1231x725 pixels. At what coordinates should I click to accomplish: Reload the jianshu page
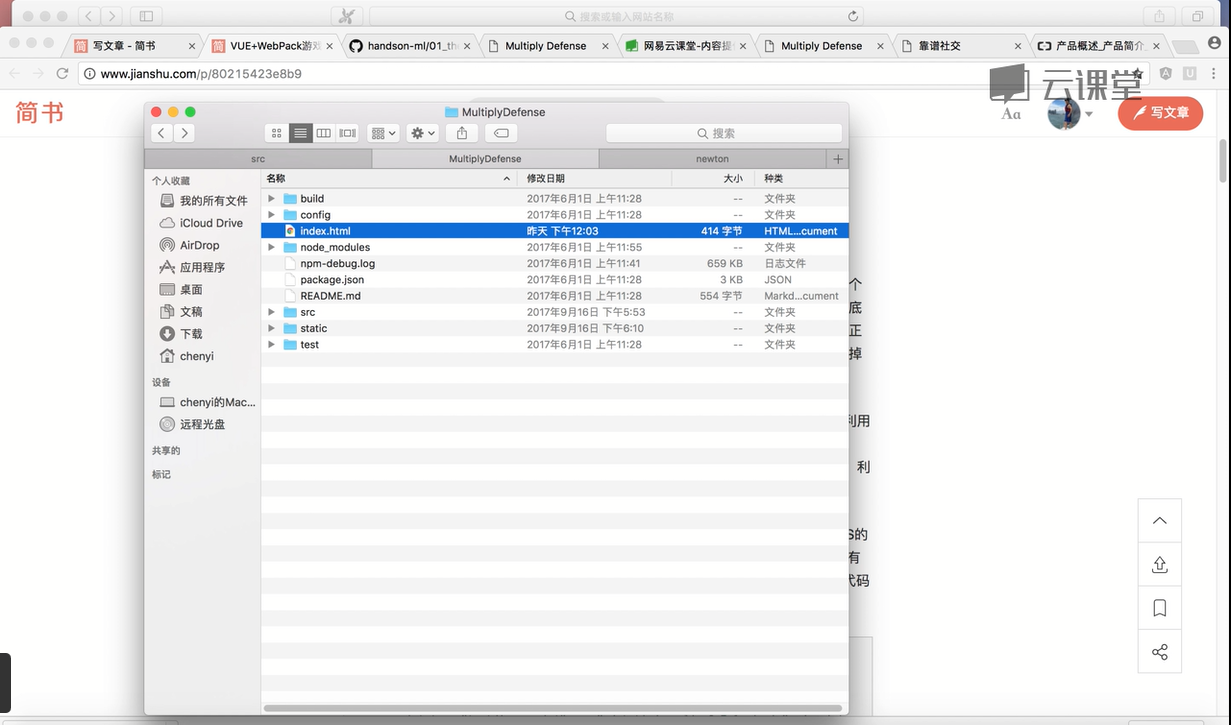[62, 73]
